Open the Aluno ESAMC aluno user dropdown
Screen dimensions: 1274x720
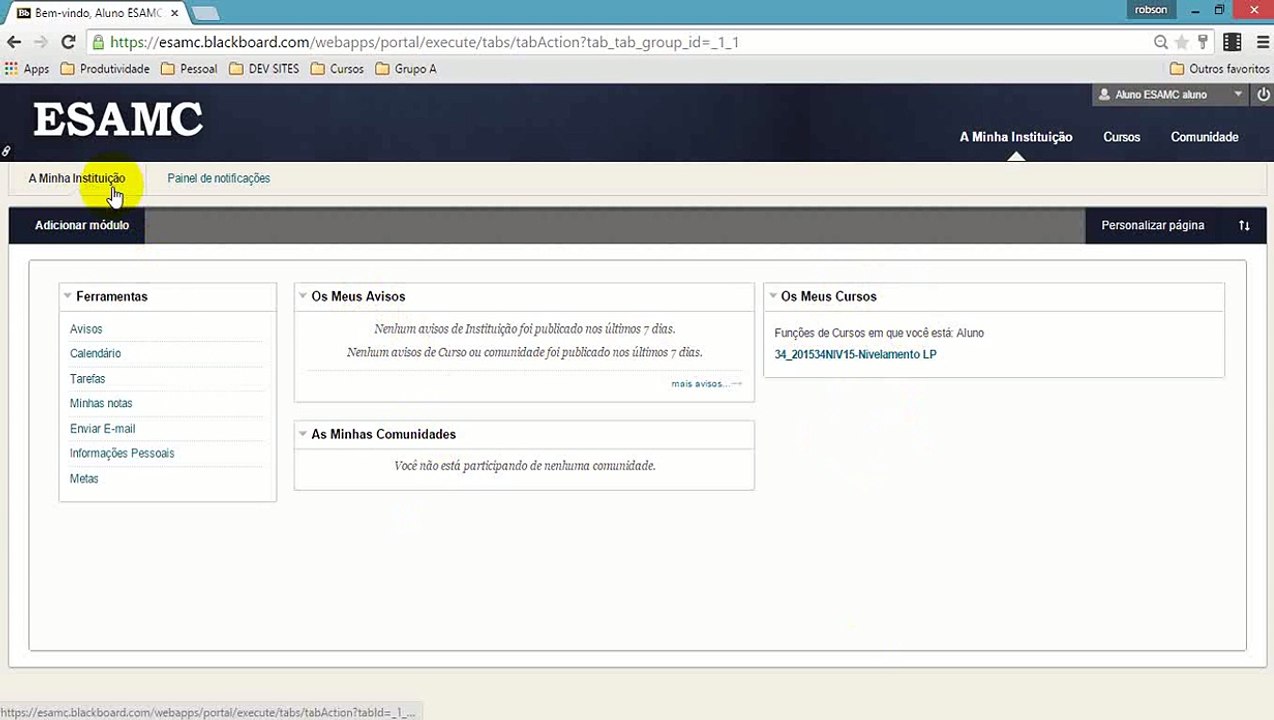pos(1171,94)
